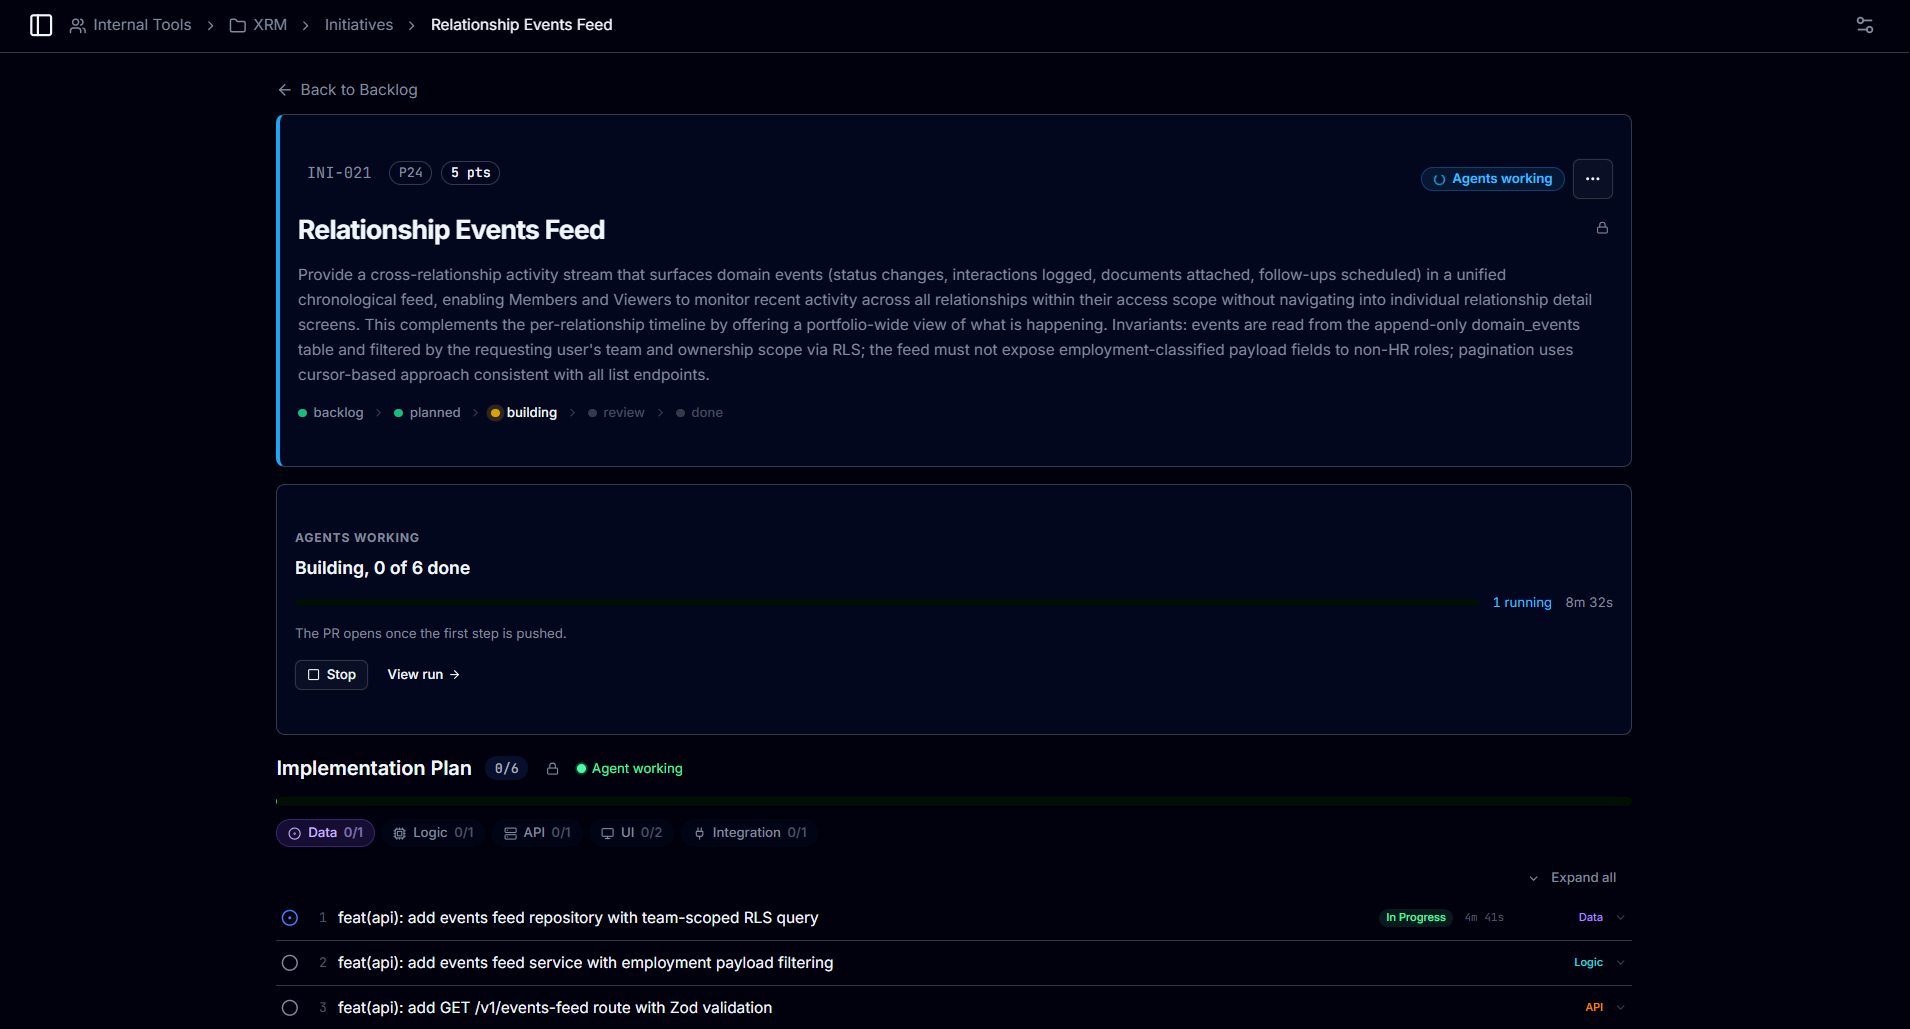This screenshot has height=1029, width=1910.
Task: Click the back arrow icon near Backlog
Action: pos(285,90)
